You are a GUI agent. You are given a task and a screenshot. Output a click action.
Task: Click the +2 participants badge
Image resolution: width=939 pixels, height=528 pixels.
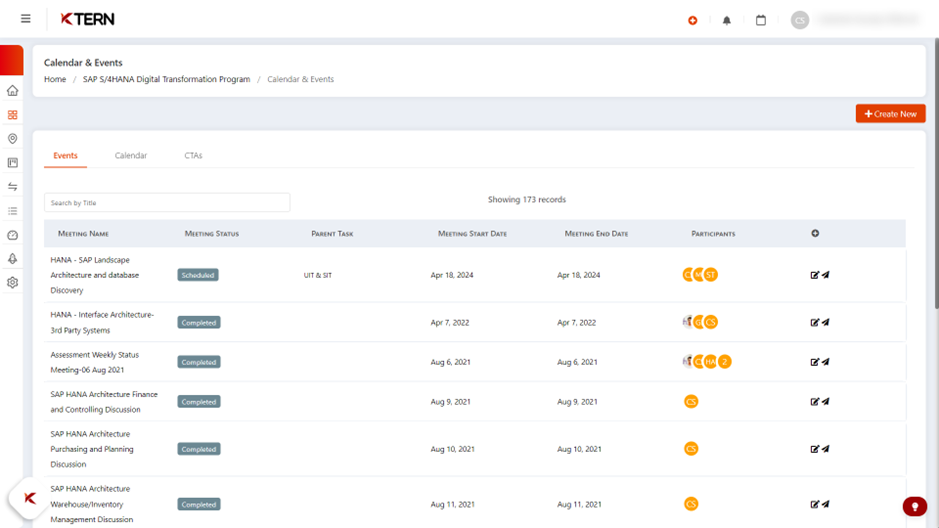725,362
